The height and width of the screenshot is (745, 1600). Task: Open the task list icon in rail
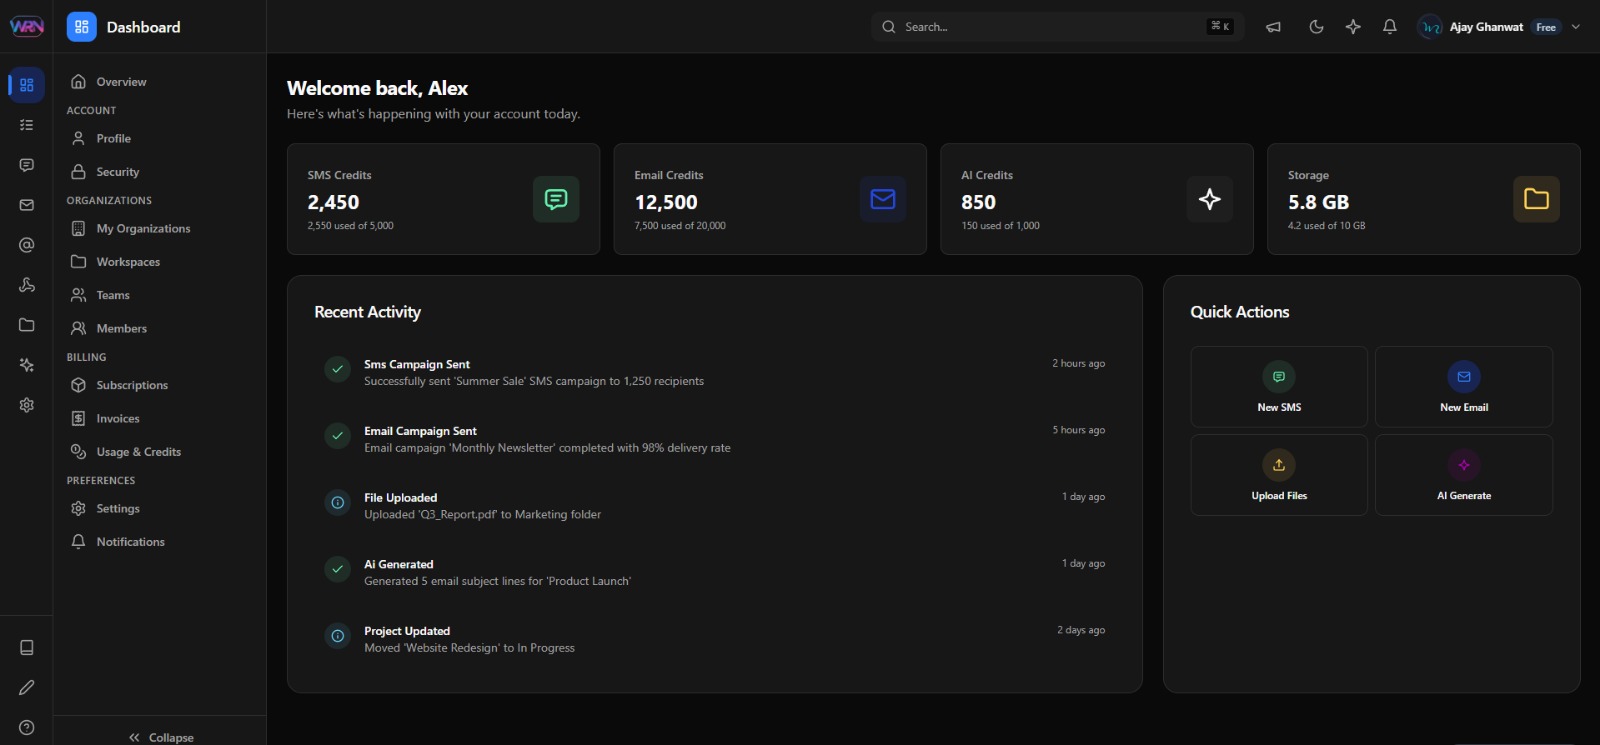click(27, 125)
